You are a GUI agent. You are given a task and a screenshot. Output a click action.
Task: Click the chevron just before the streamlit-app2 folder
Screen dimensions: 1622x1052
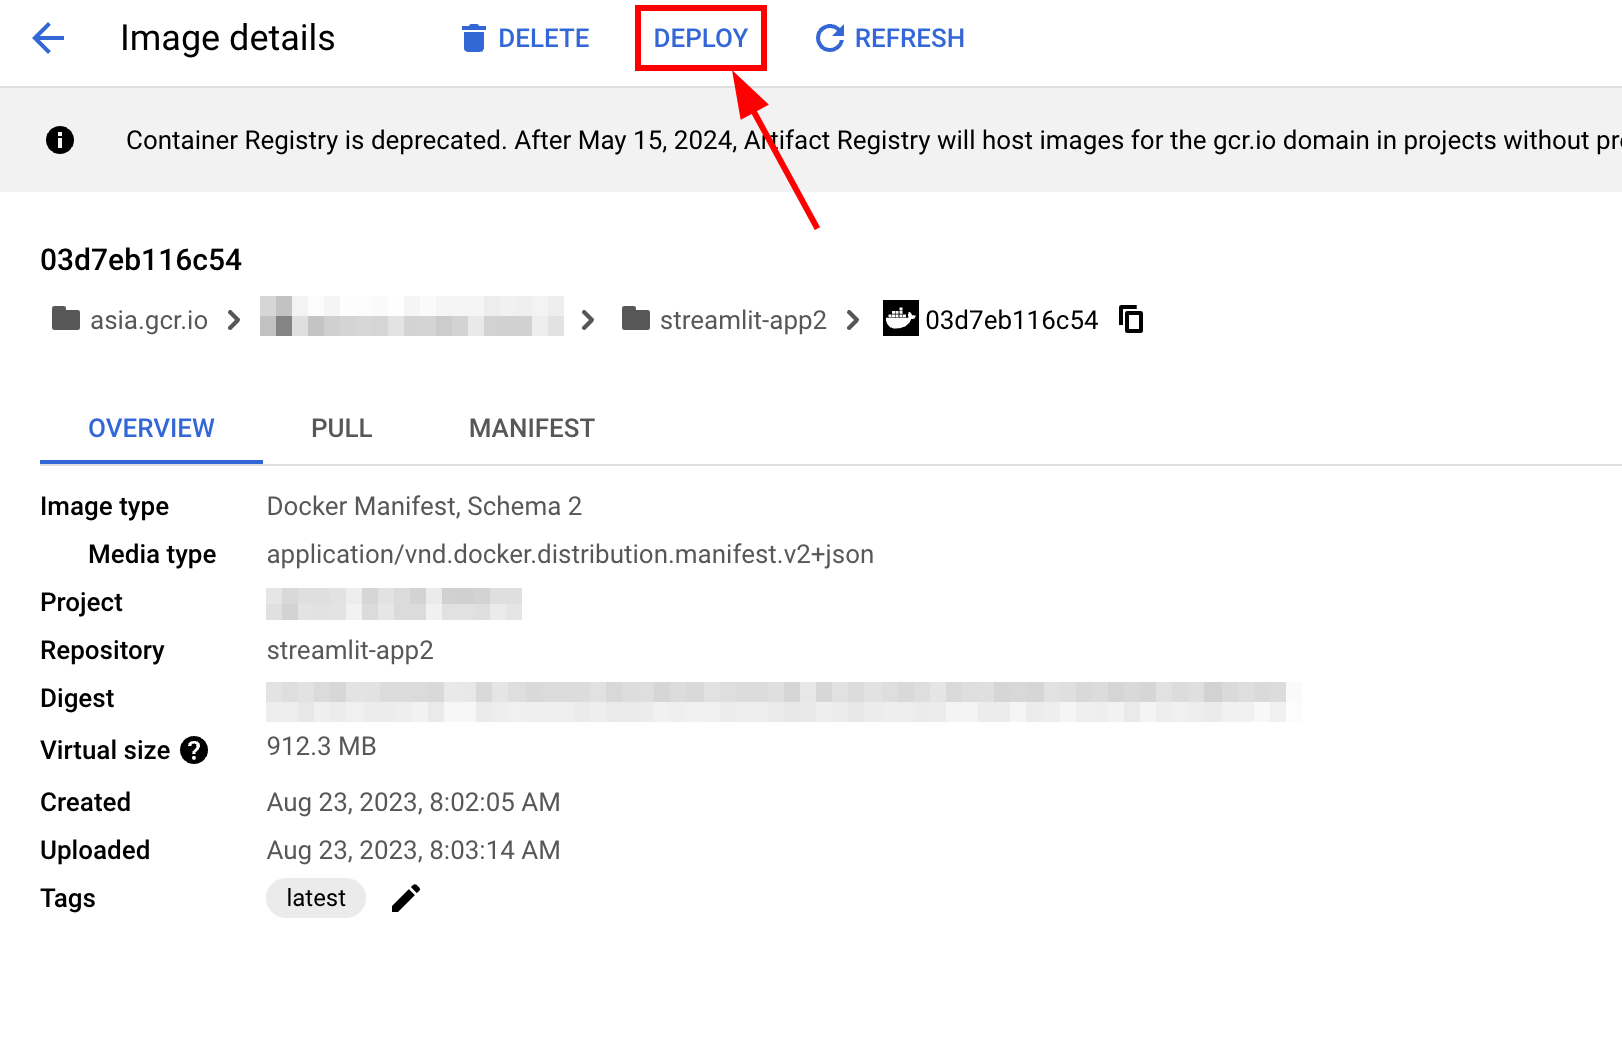[588, 320]
